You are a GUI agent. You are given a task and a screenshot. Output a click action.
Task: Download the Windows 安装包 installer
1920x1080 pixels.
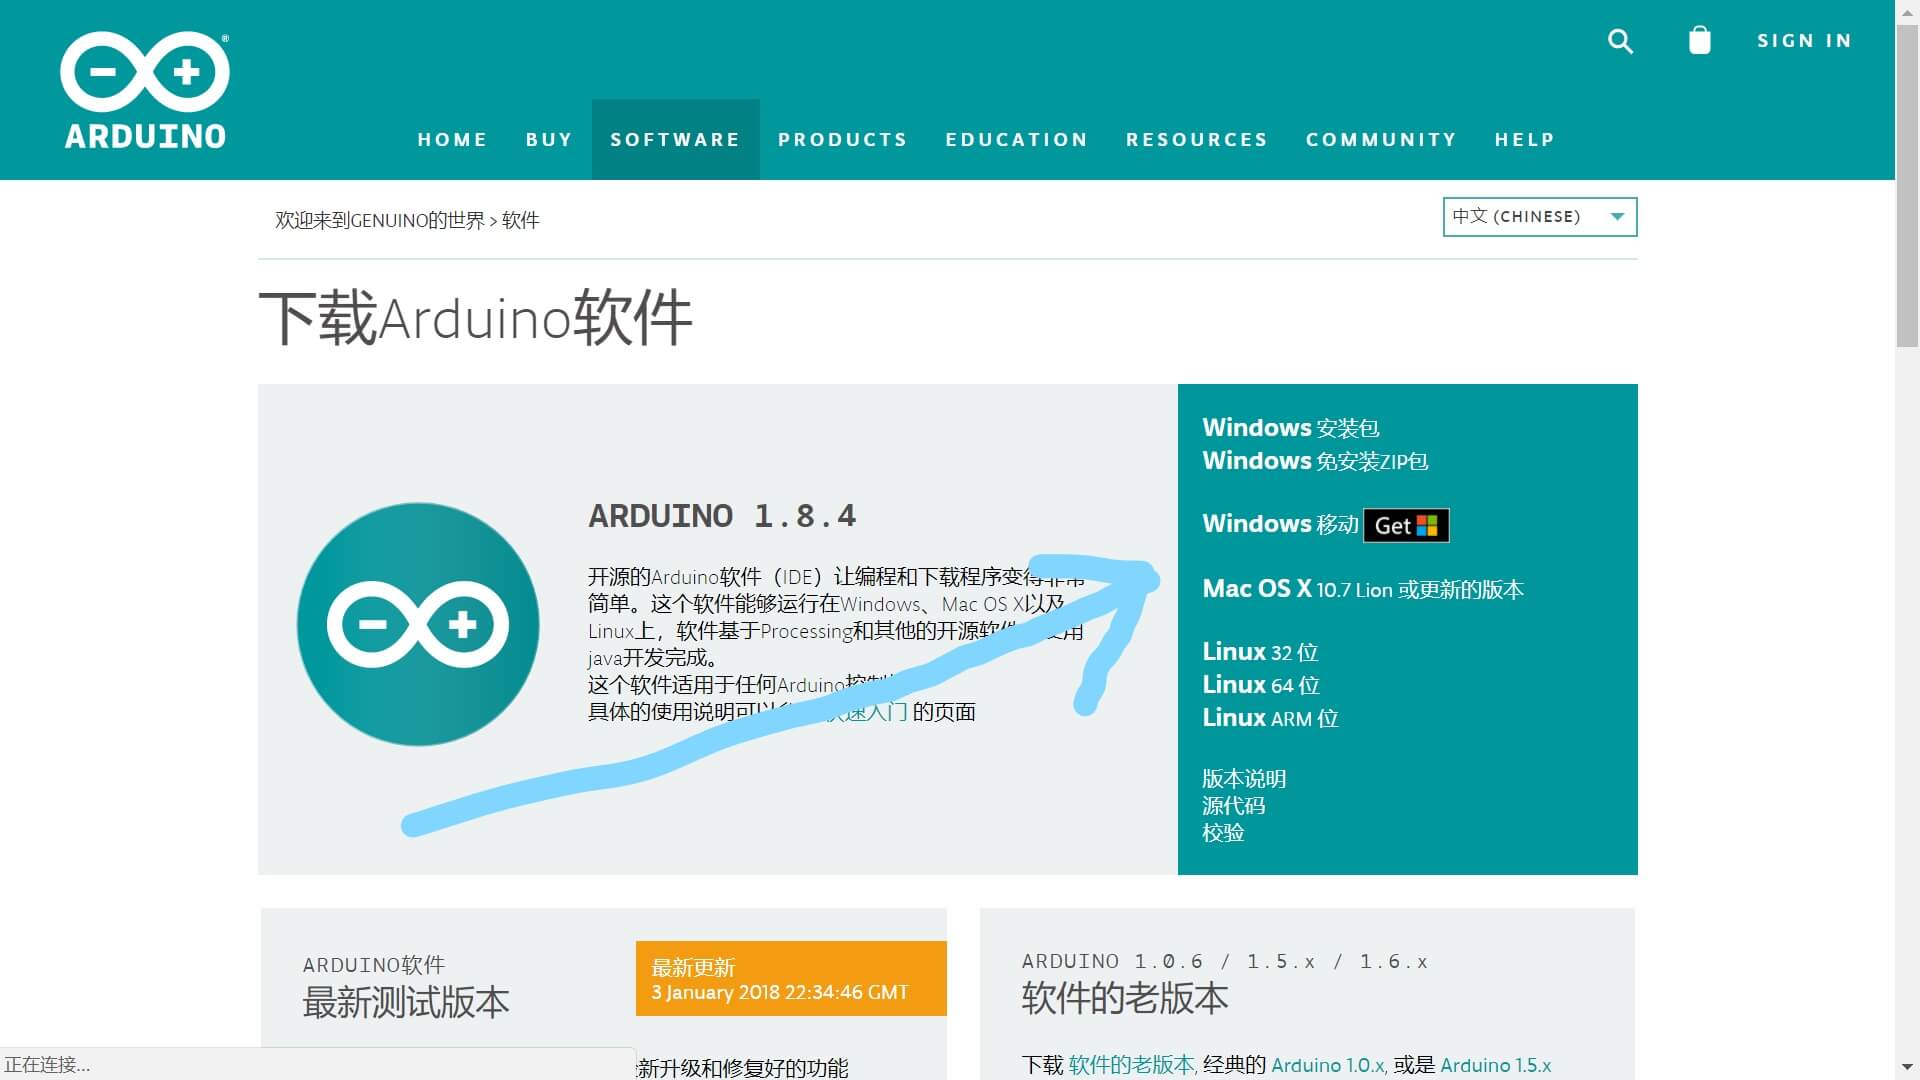coord(1290,428)
